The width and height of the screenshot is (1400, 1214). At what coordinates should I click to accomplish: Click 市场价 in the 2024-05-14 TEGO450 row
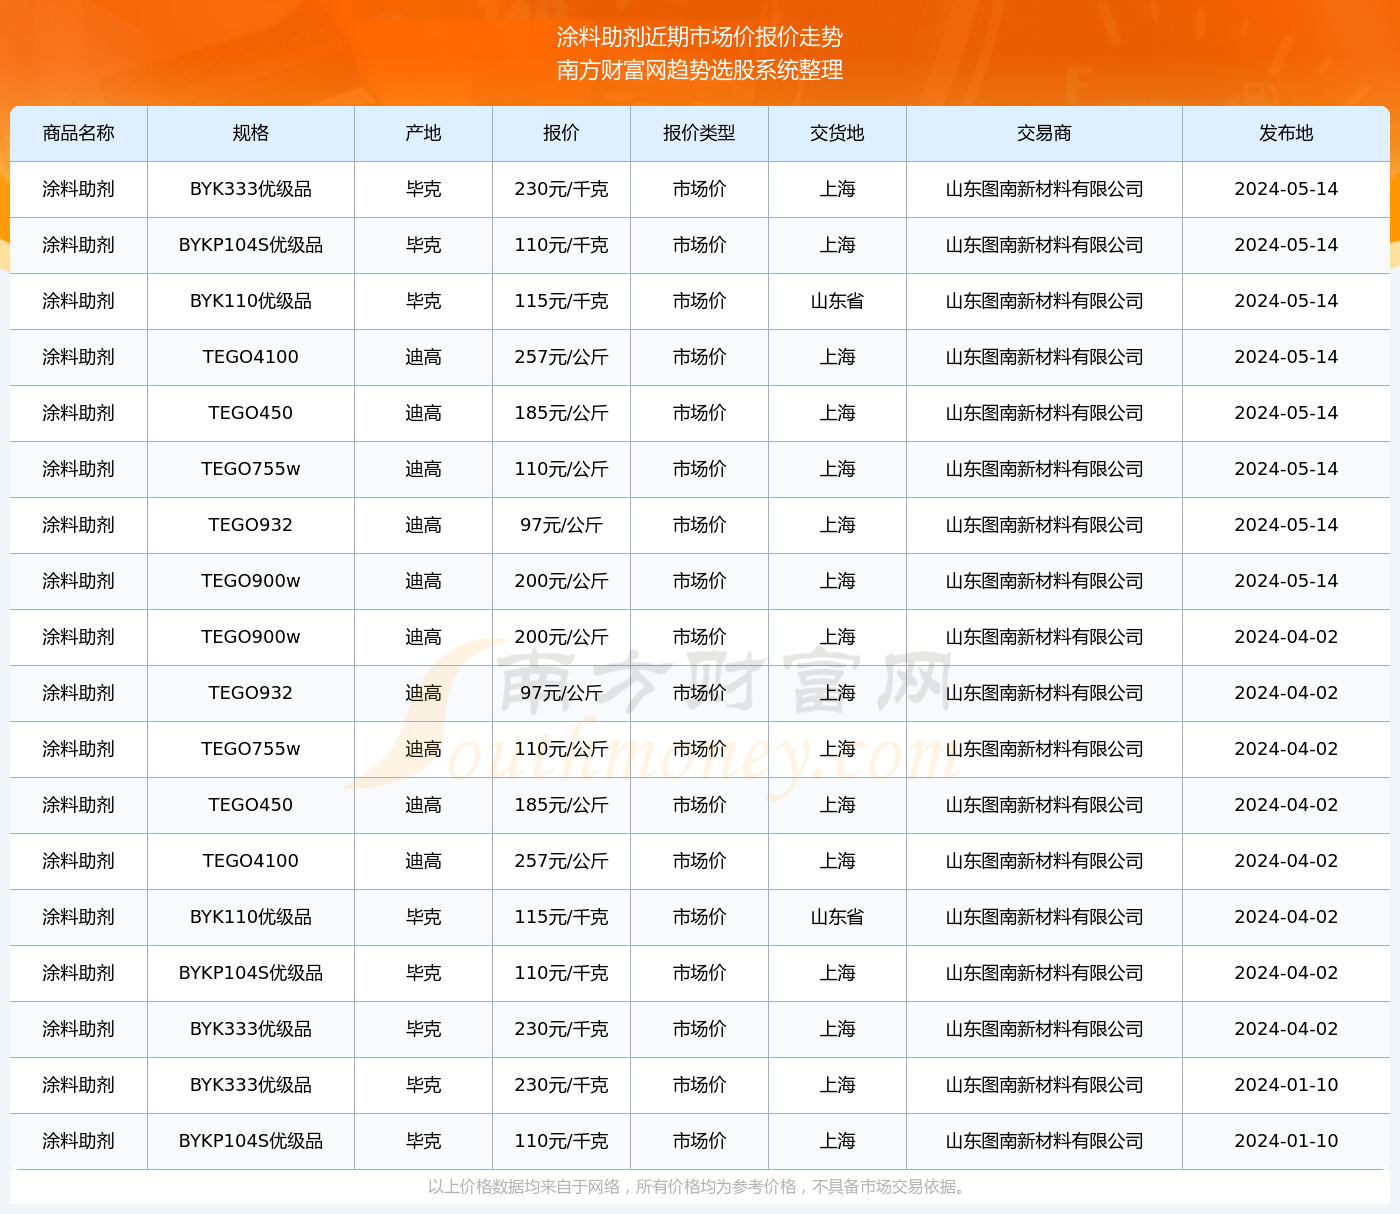click(699, 413)
